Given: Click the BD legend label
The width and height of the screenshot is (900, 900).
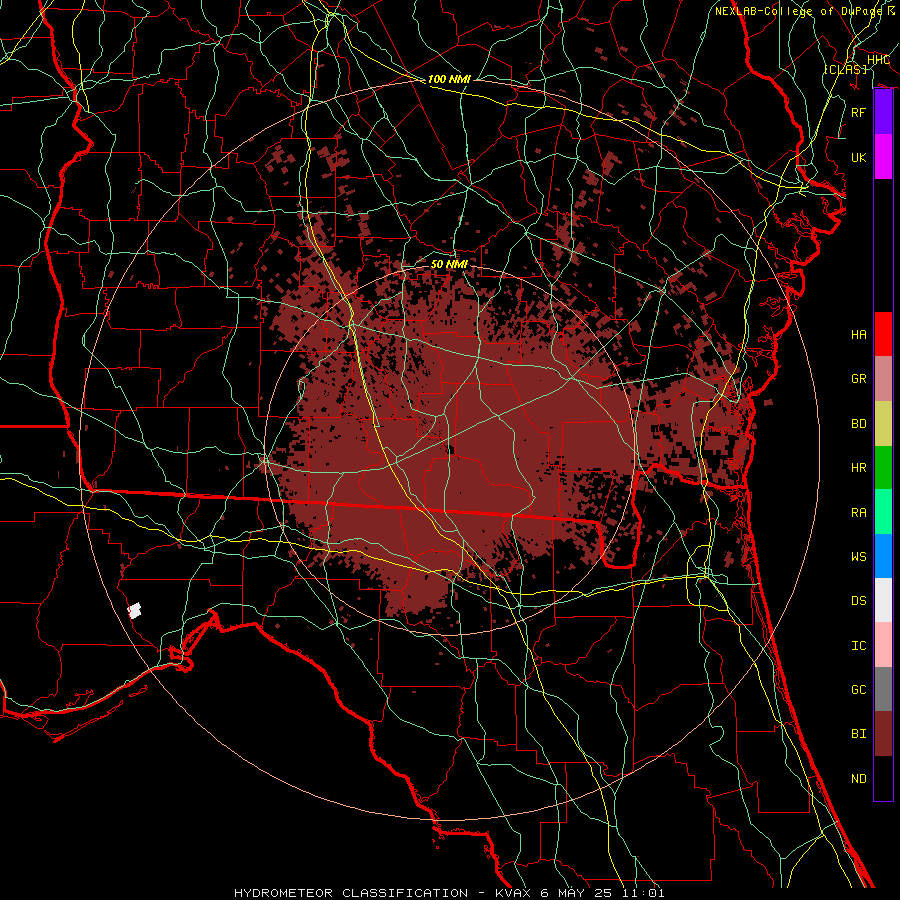Looking at the screenshot, I should [x=859, y=424].
